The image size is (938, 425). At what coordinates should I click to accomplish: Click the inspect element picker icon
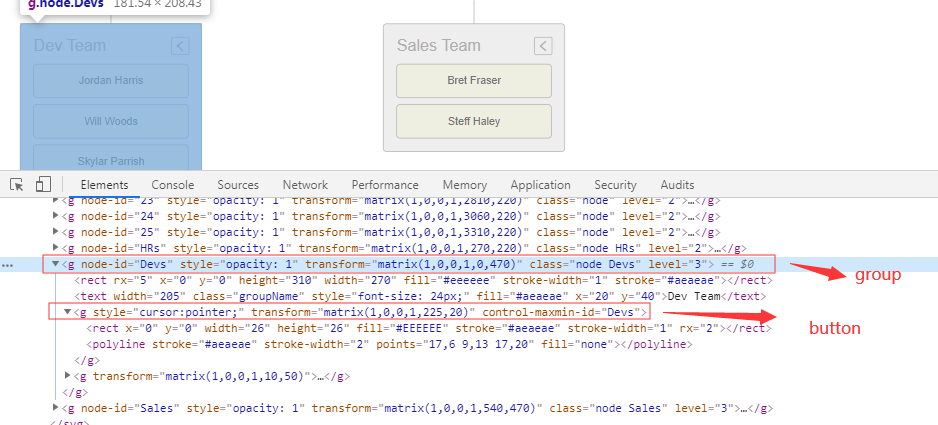17,184
